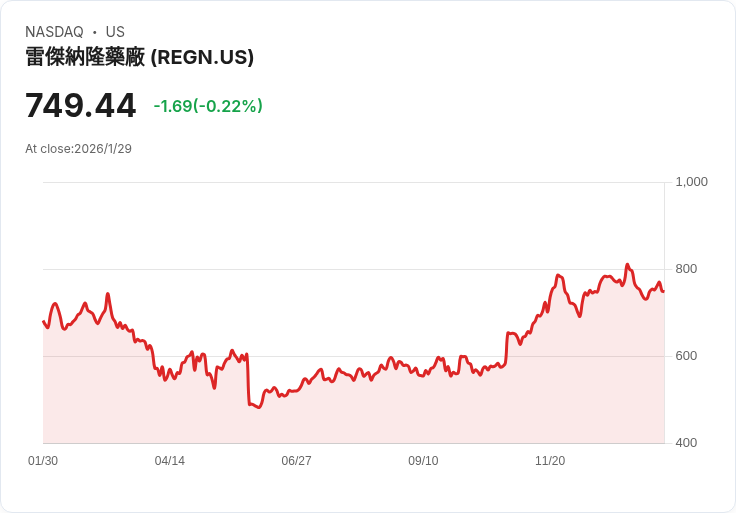Click the lowest dip of the price line
The image size is (736, 513).
tap(258, 408)
